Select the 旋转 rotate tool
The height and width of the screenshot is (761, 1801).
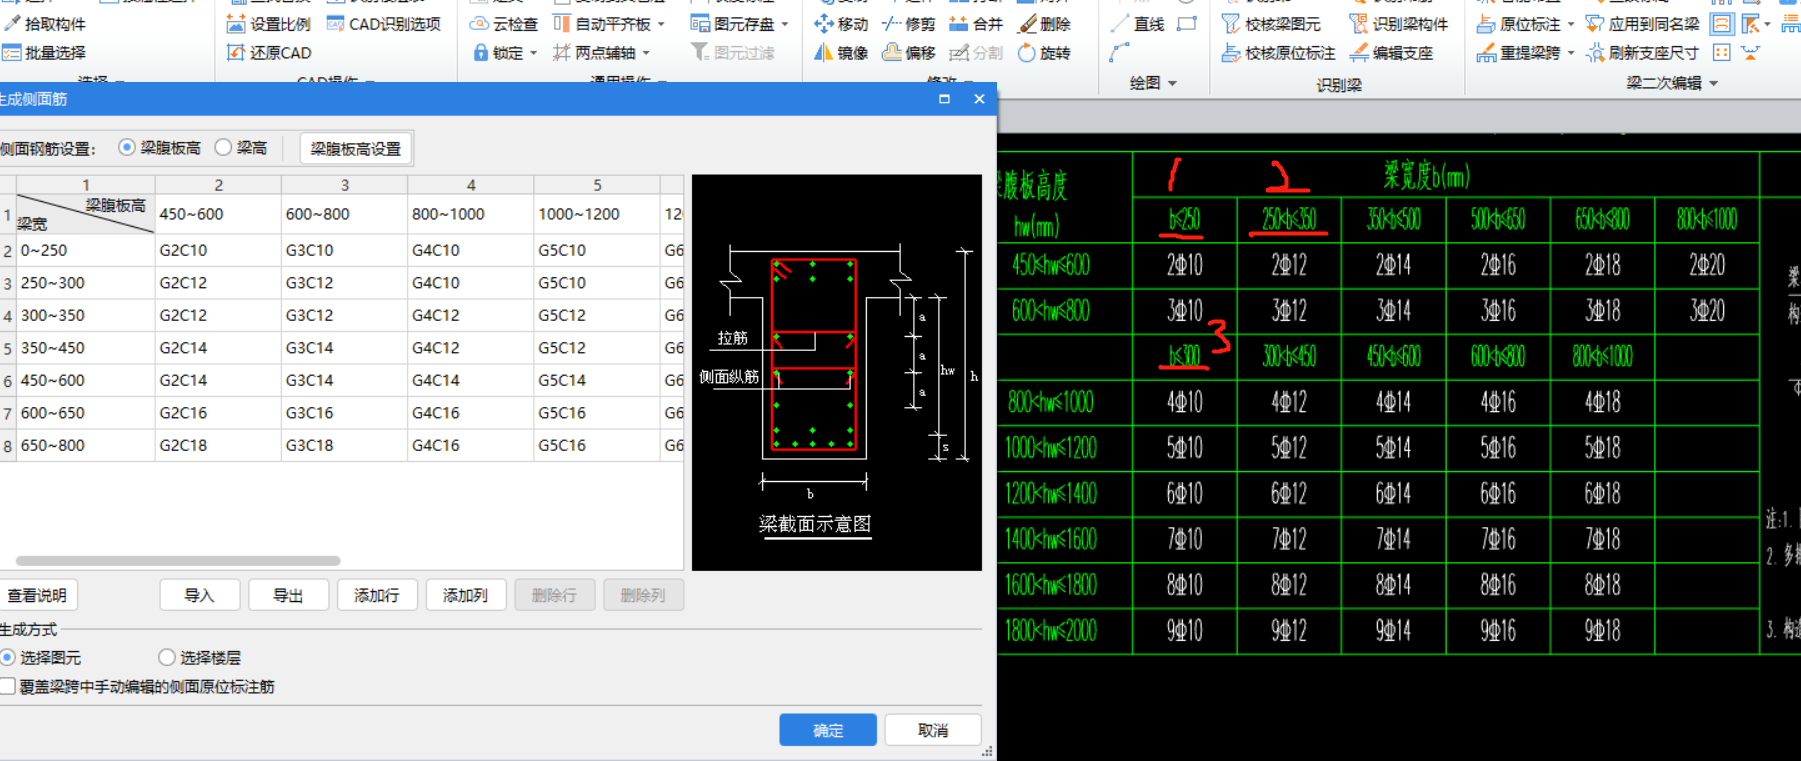(x=1044, y=53)
